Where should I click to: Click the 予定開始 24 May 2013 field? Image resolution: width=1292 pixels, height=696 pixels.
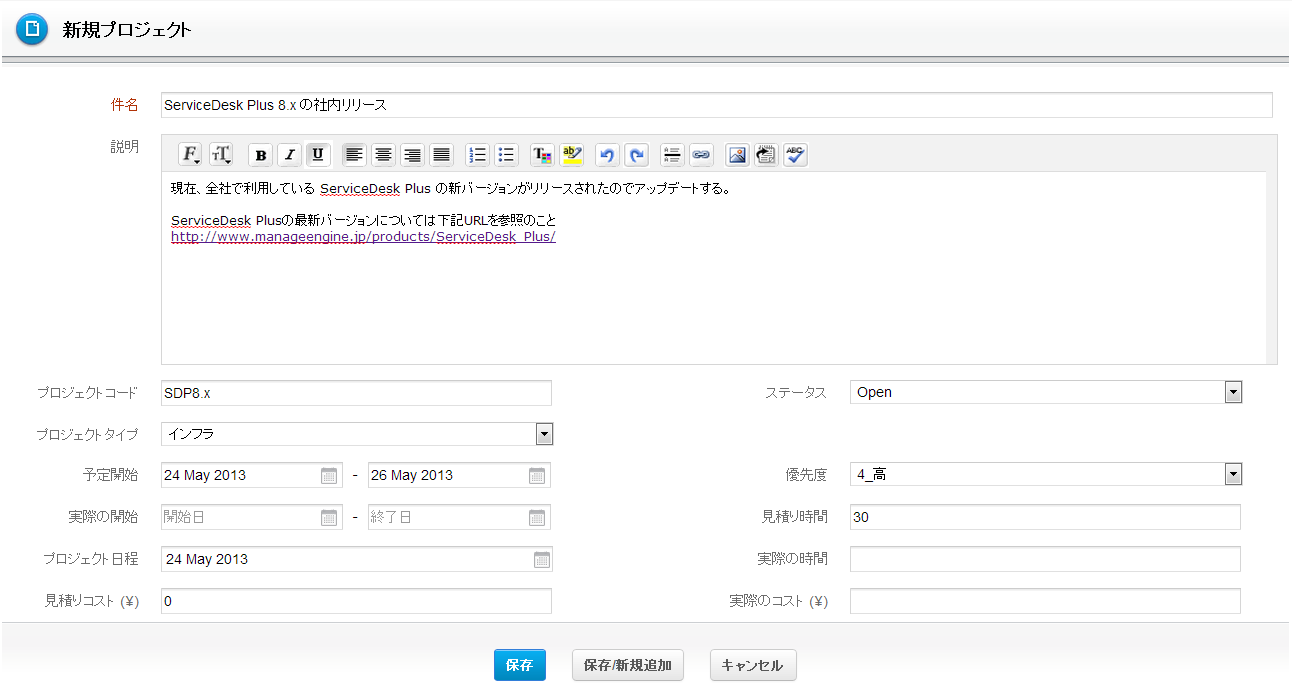tap(251, 476)
